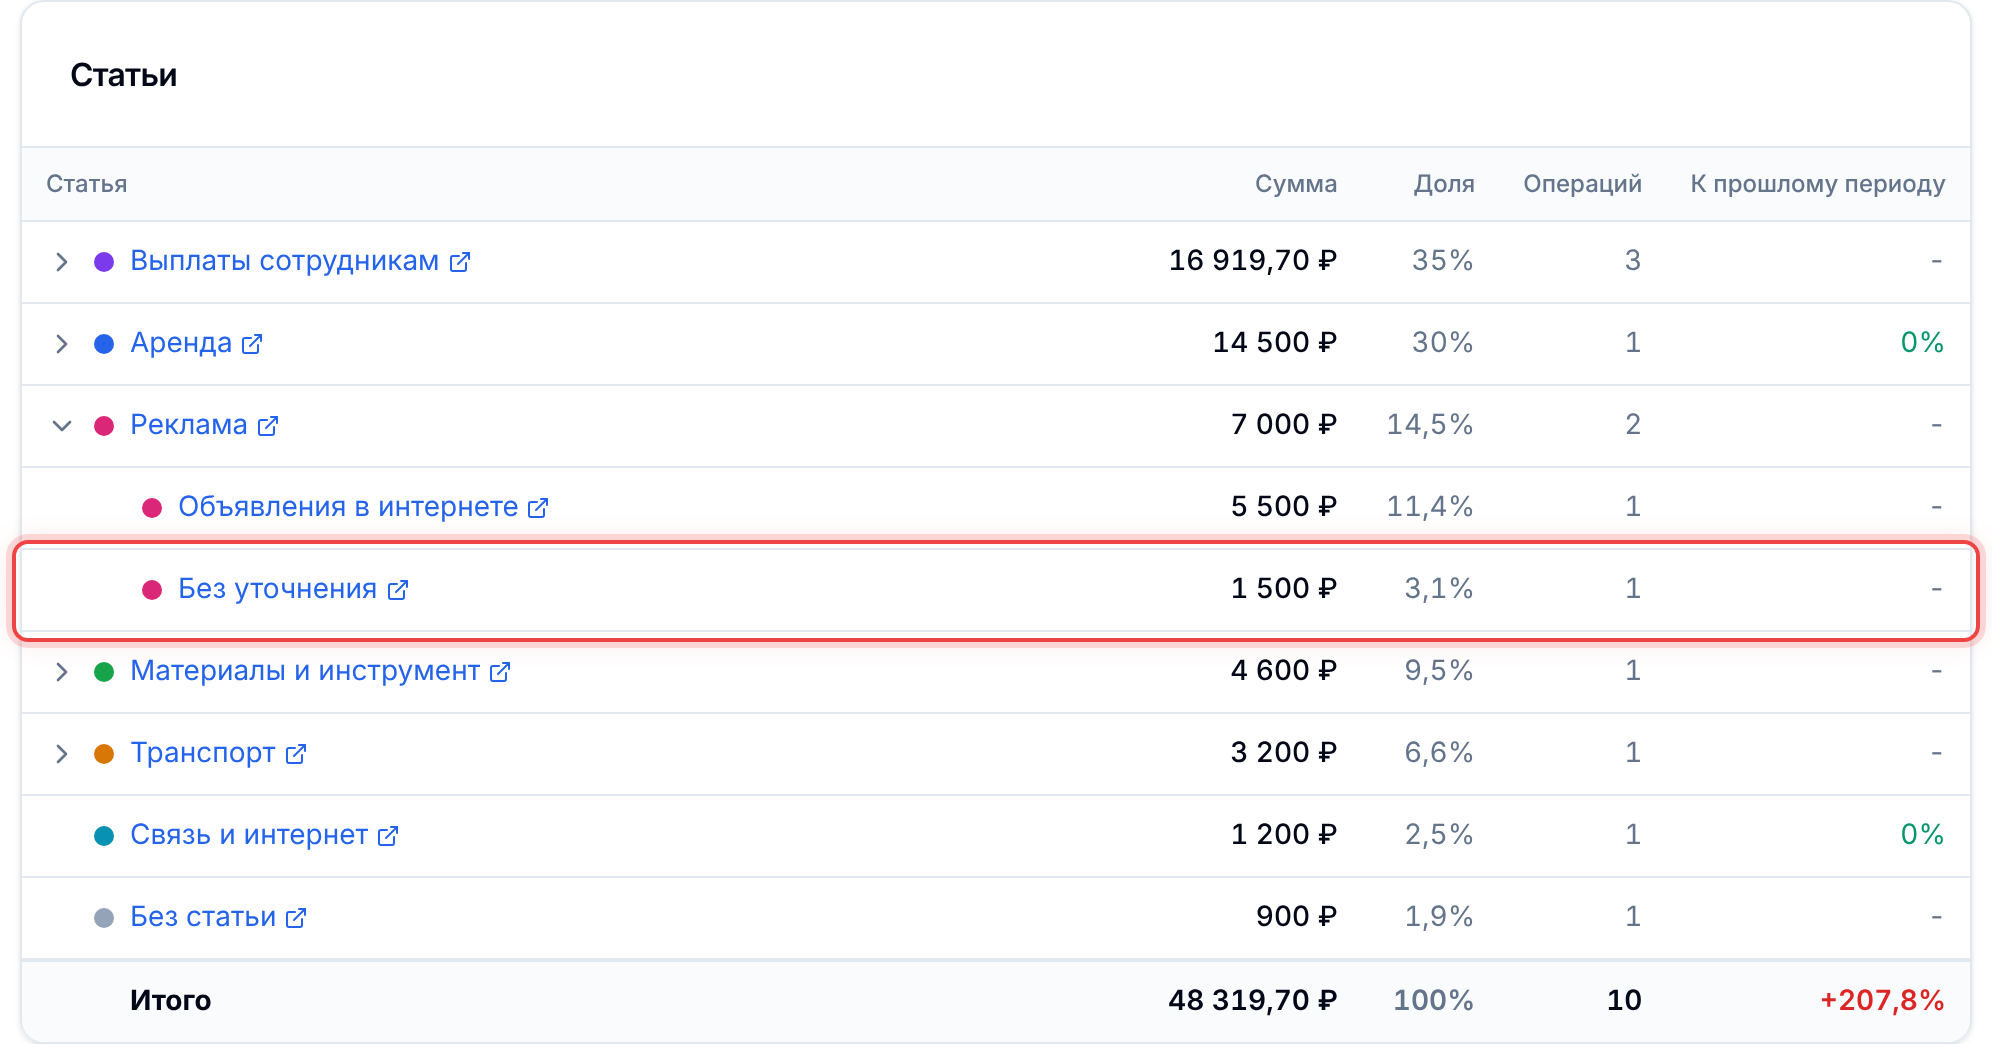The height and width of the screenshot is (1044, 1992).
Task: Open the Связь и интернет link
Action: (x=249, y=835)
